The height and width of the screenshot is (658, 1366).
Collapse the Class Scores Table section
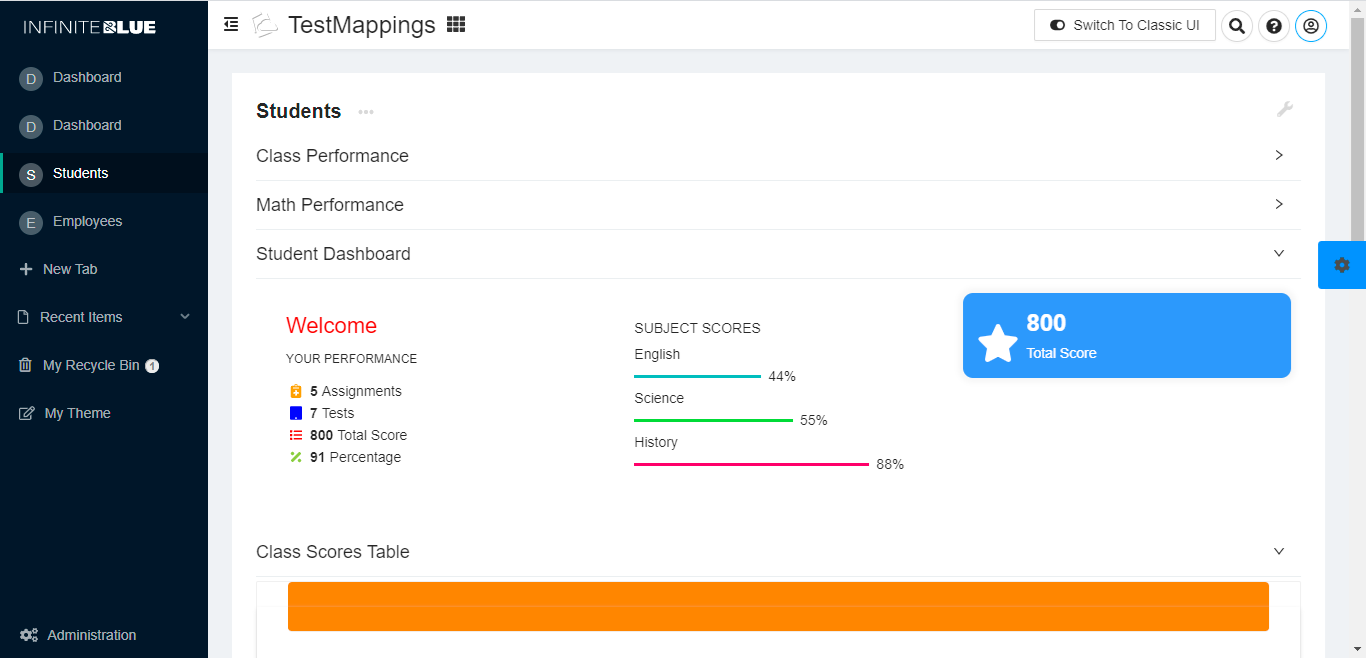[778, 552]
